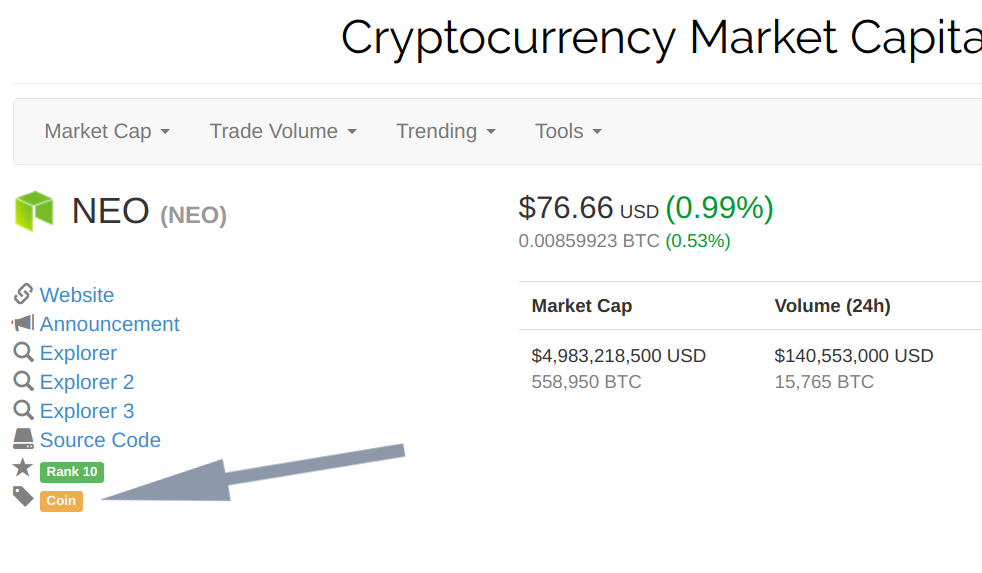
Task: Click the drive icon beside Source Code
Action: (x=24, y=439)
